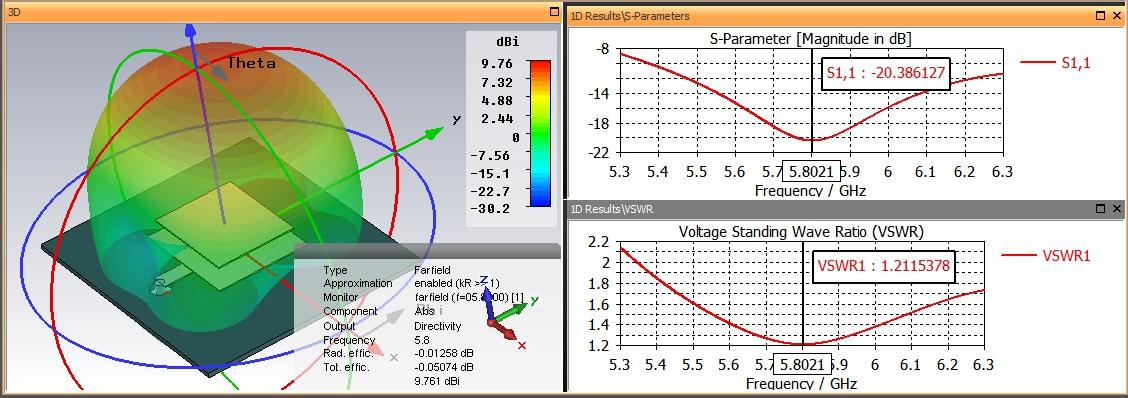Click the Voltage Standing Wave Ratio (VSWR) title
This screenshot has width=1128, height=398.
click(801, 232)
